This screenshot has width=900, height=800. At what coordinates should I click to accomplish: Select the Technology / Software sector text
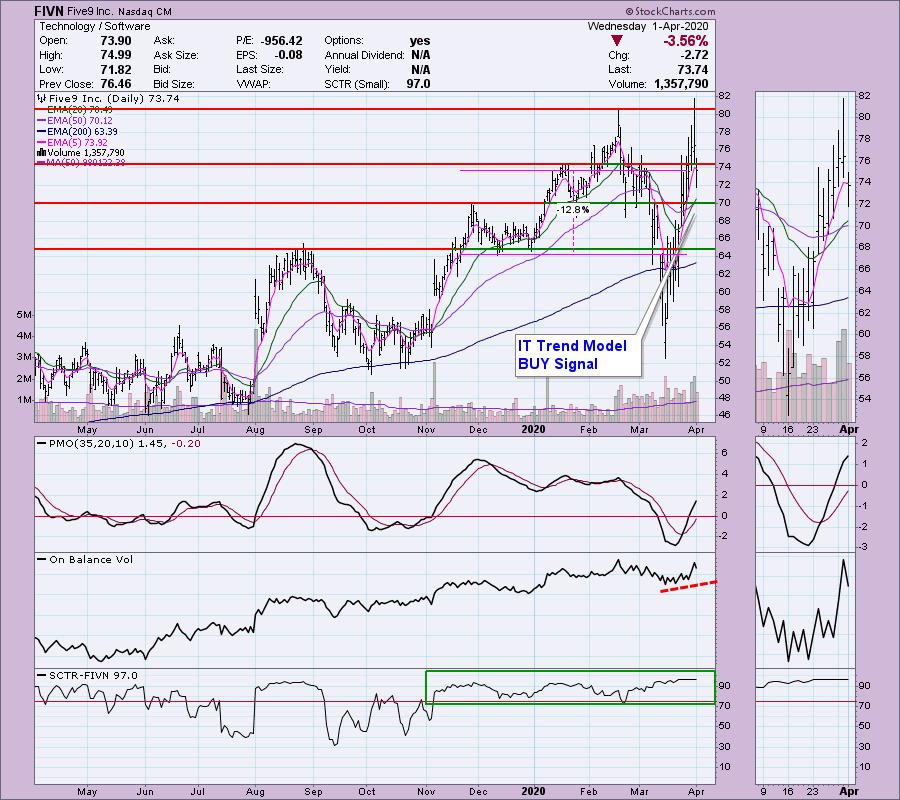[95, 26]
